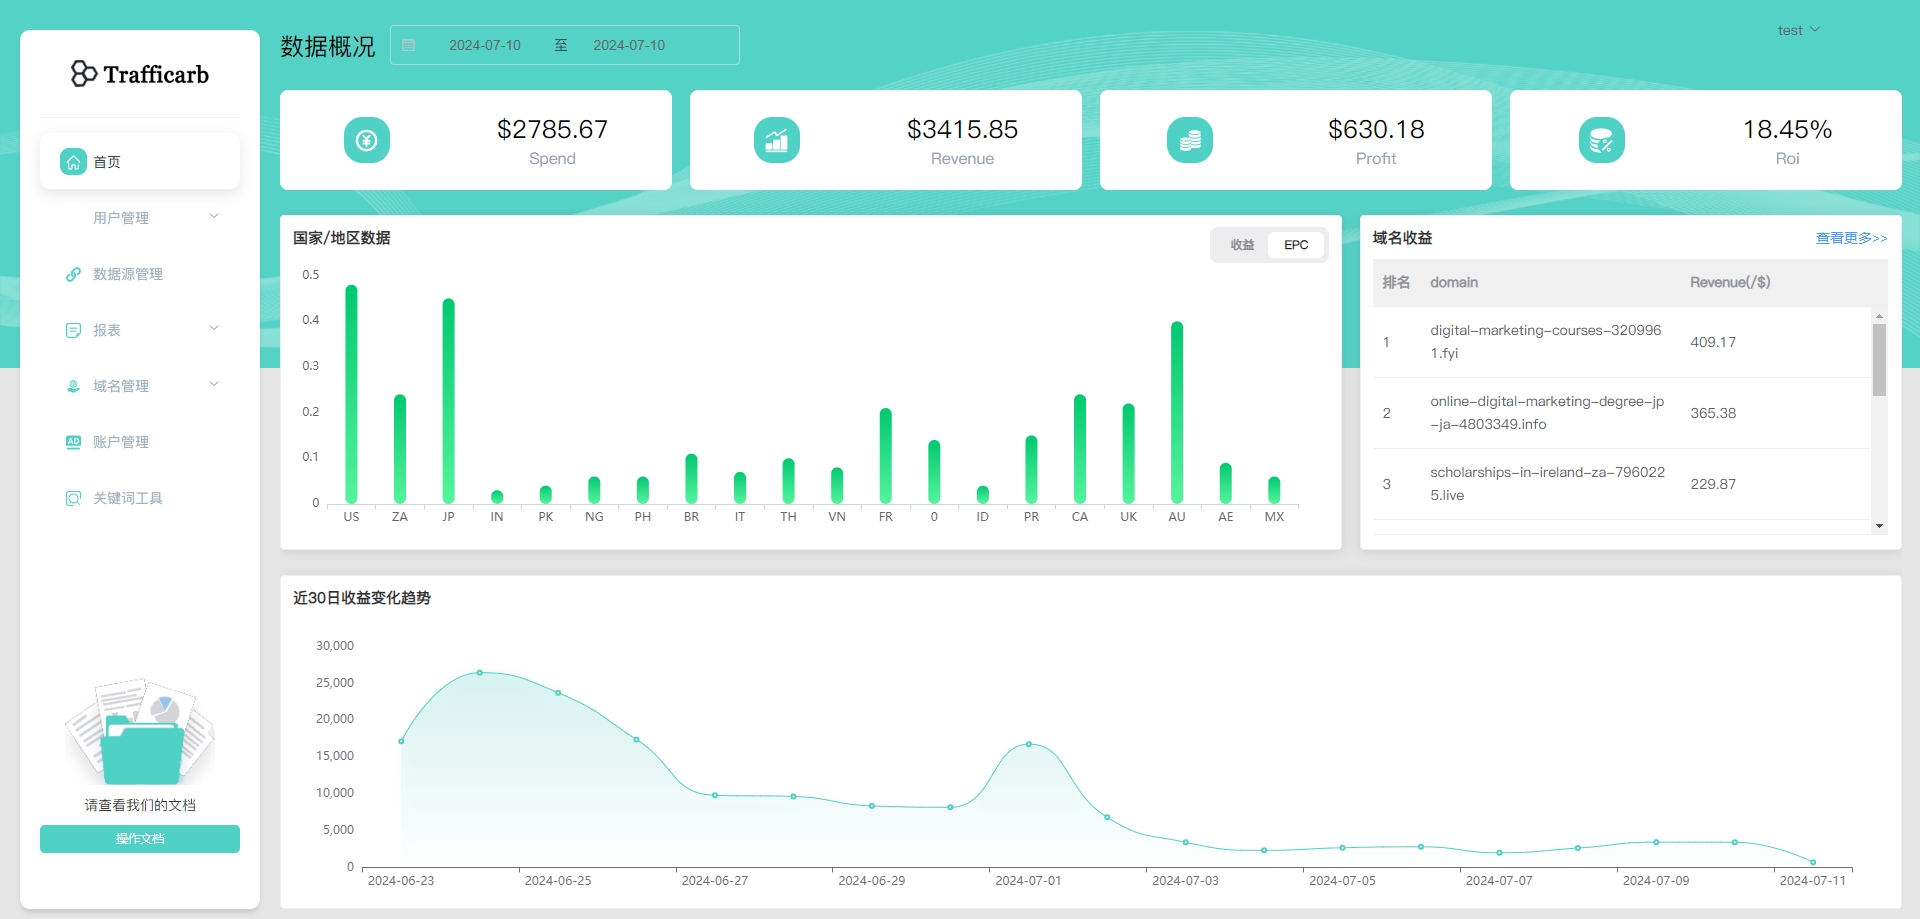This screenshot has width=1920, height=919.
Task: Click the Trafficarb logo
Action: [140, 74]
